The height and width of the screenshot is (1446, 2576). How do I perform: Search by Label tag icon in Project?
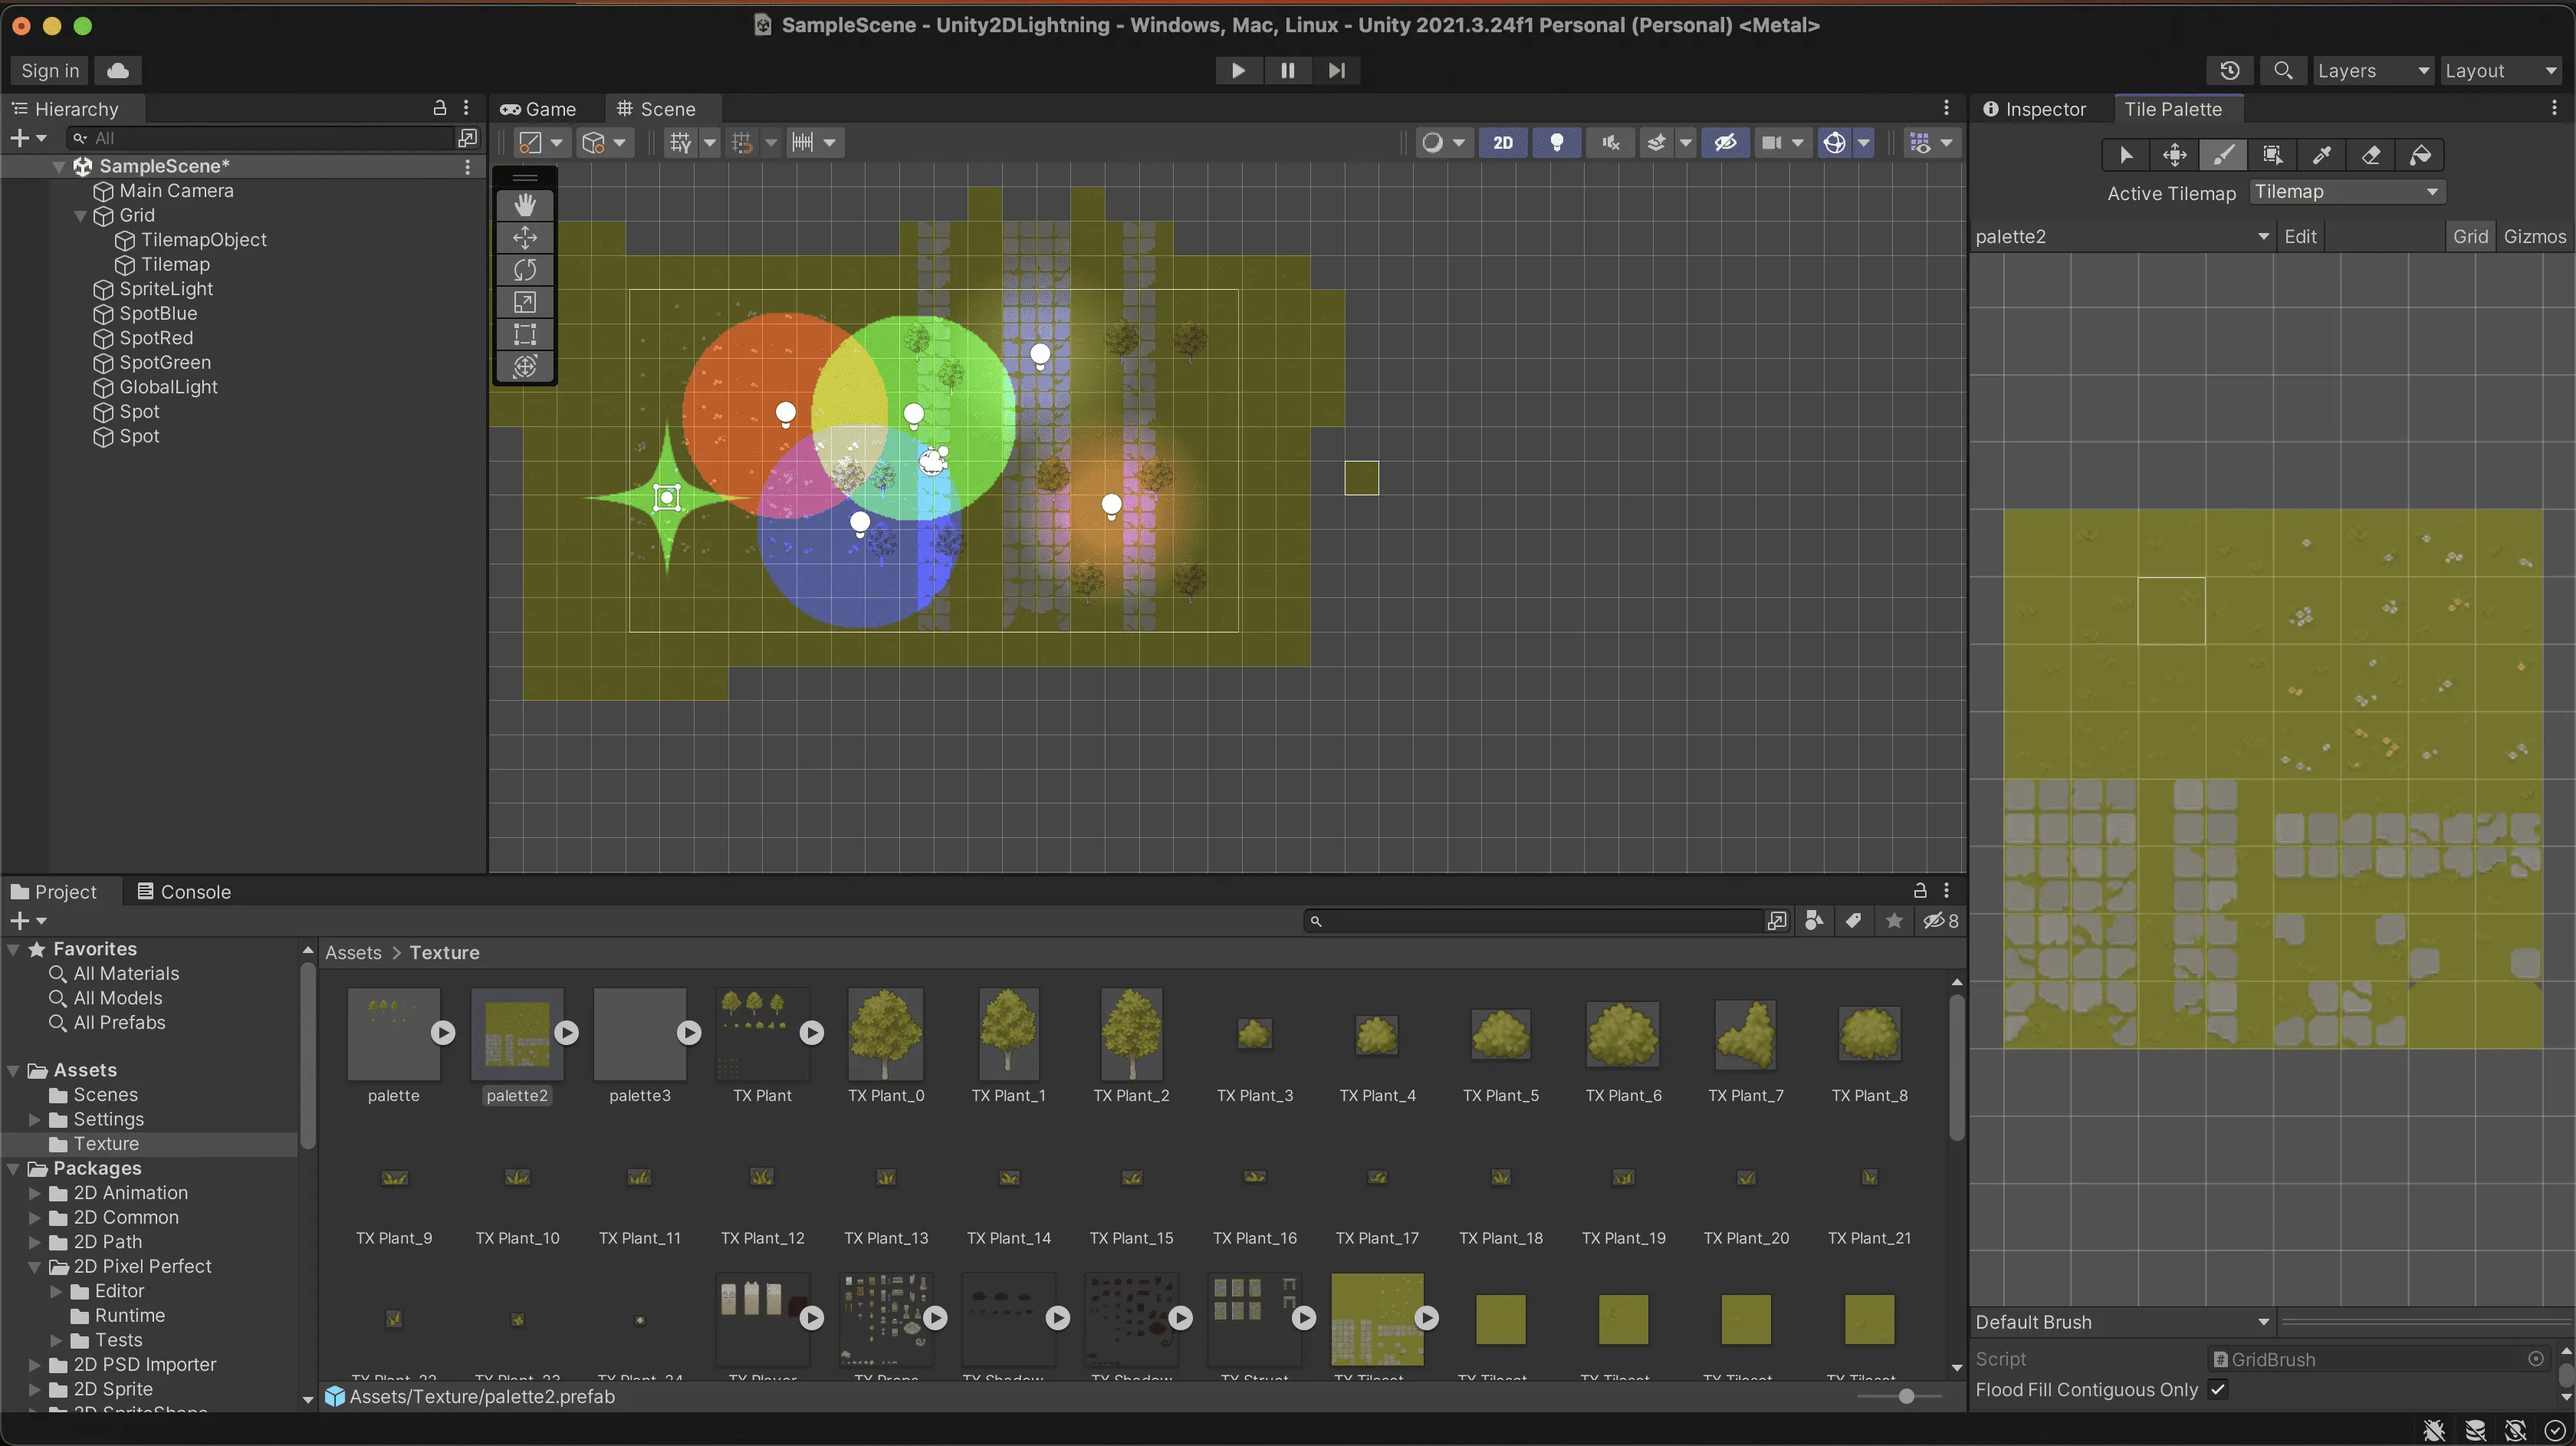pos(1854,920)
